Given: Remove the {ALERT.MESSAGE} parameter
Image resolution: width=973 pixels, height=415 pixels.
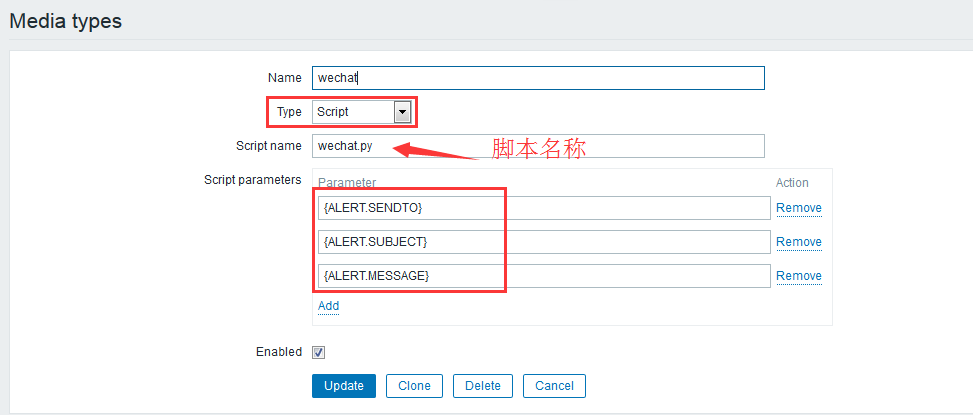Looking at the screenshot, I should pyautogui.click(x=798, y=276).
